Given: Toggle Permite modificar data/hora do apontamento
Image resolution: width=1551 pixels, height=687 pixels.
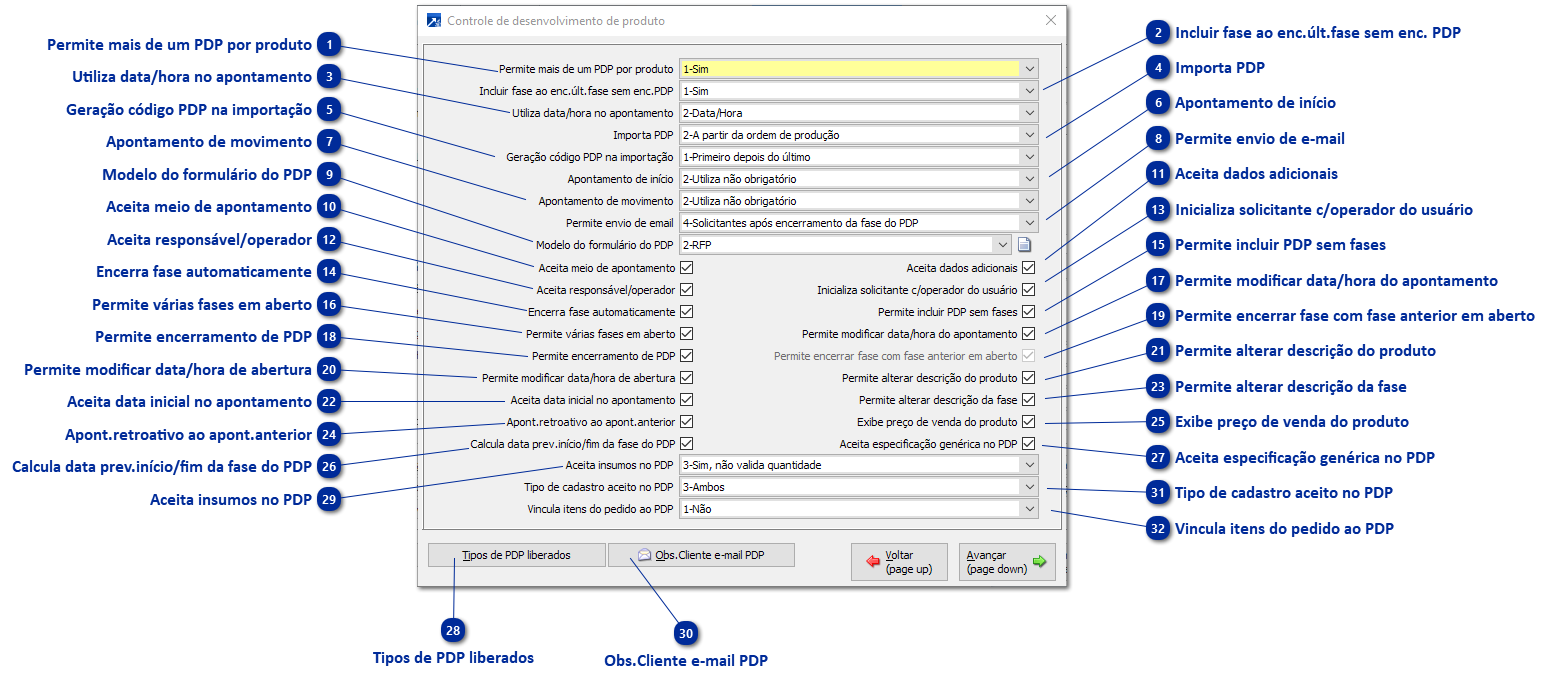Looking at the screenshot, I should point(1028,334).
